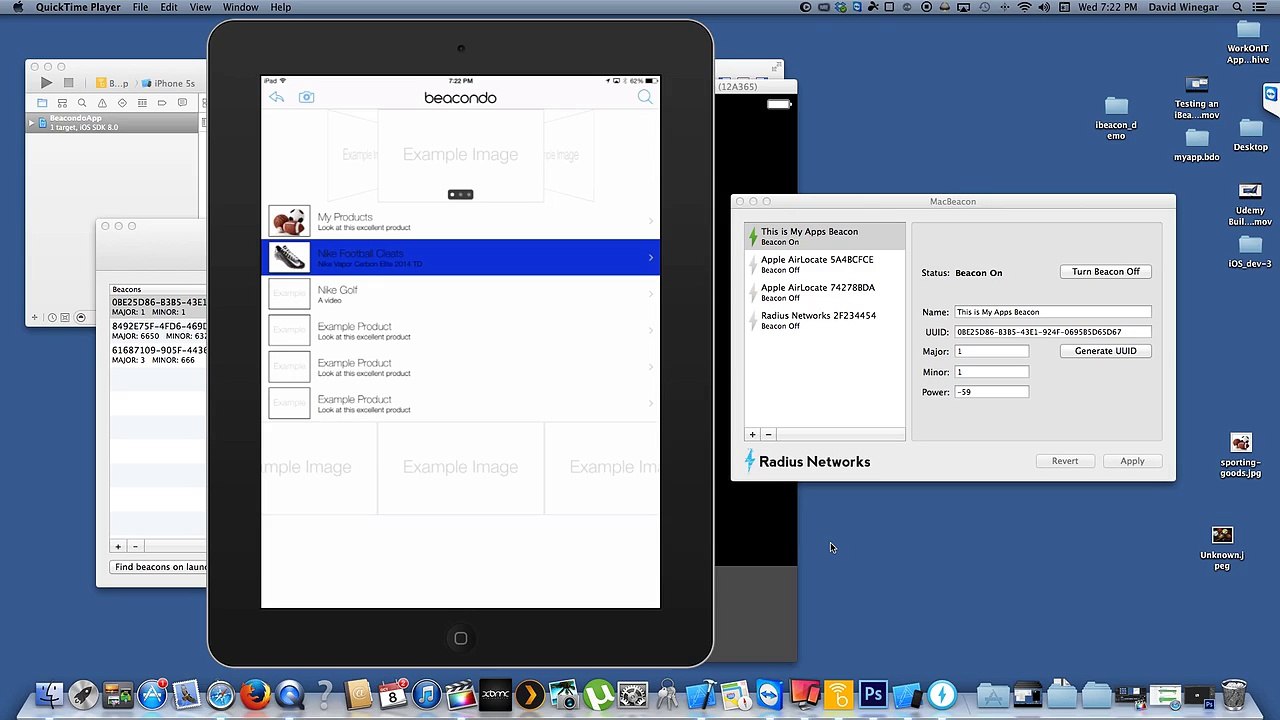This screenshot has width=1280, height=720.
Task: Open Spotlight search in the menu bar
Action: coord(1236,7)
